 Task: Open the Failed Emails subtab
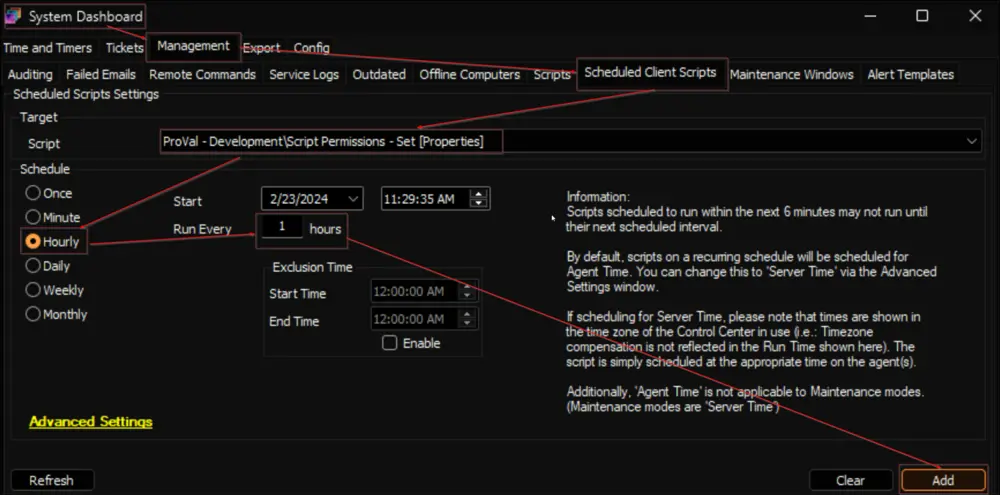click(101, 75)
